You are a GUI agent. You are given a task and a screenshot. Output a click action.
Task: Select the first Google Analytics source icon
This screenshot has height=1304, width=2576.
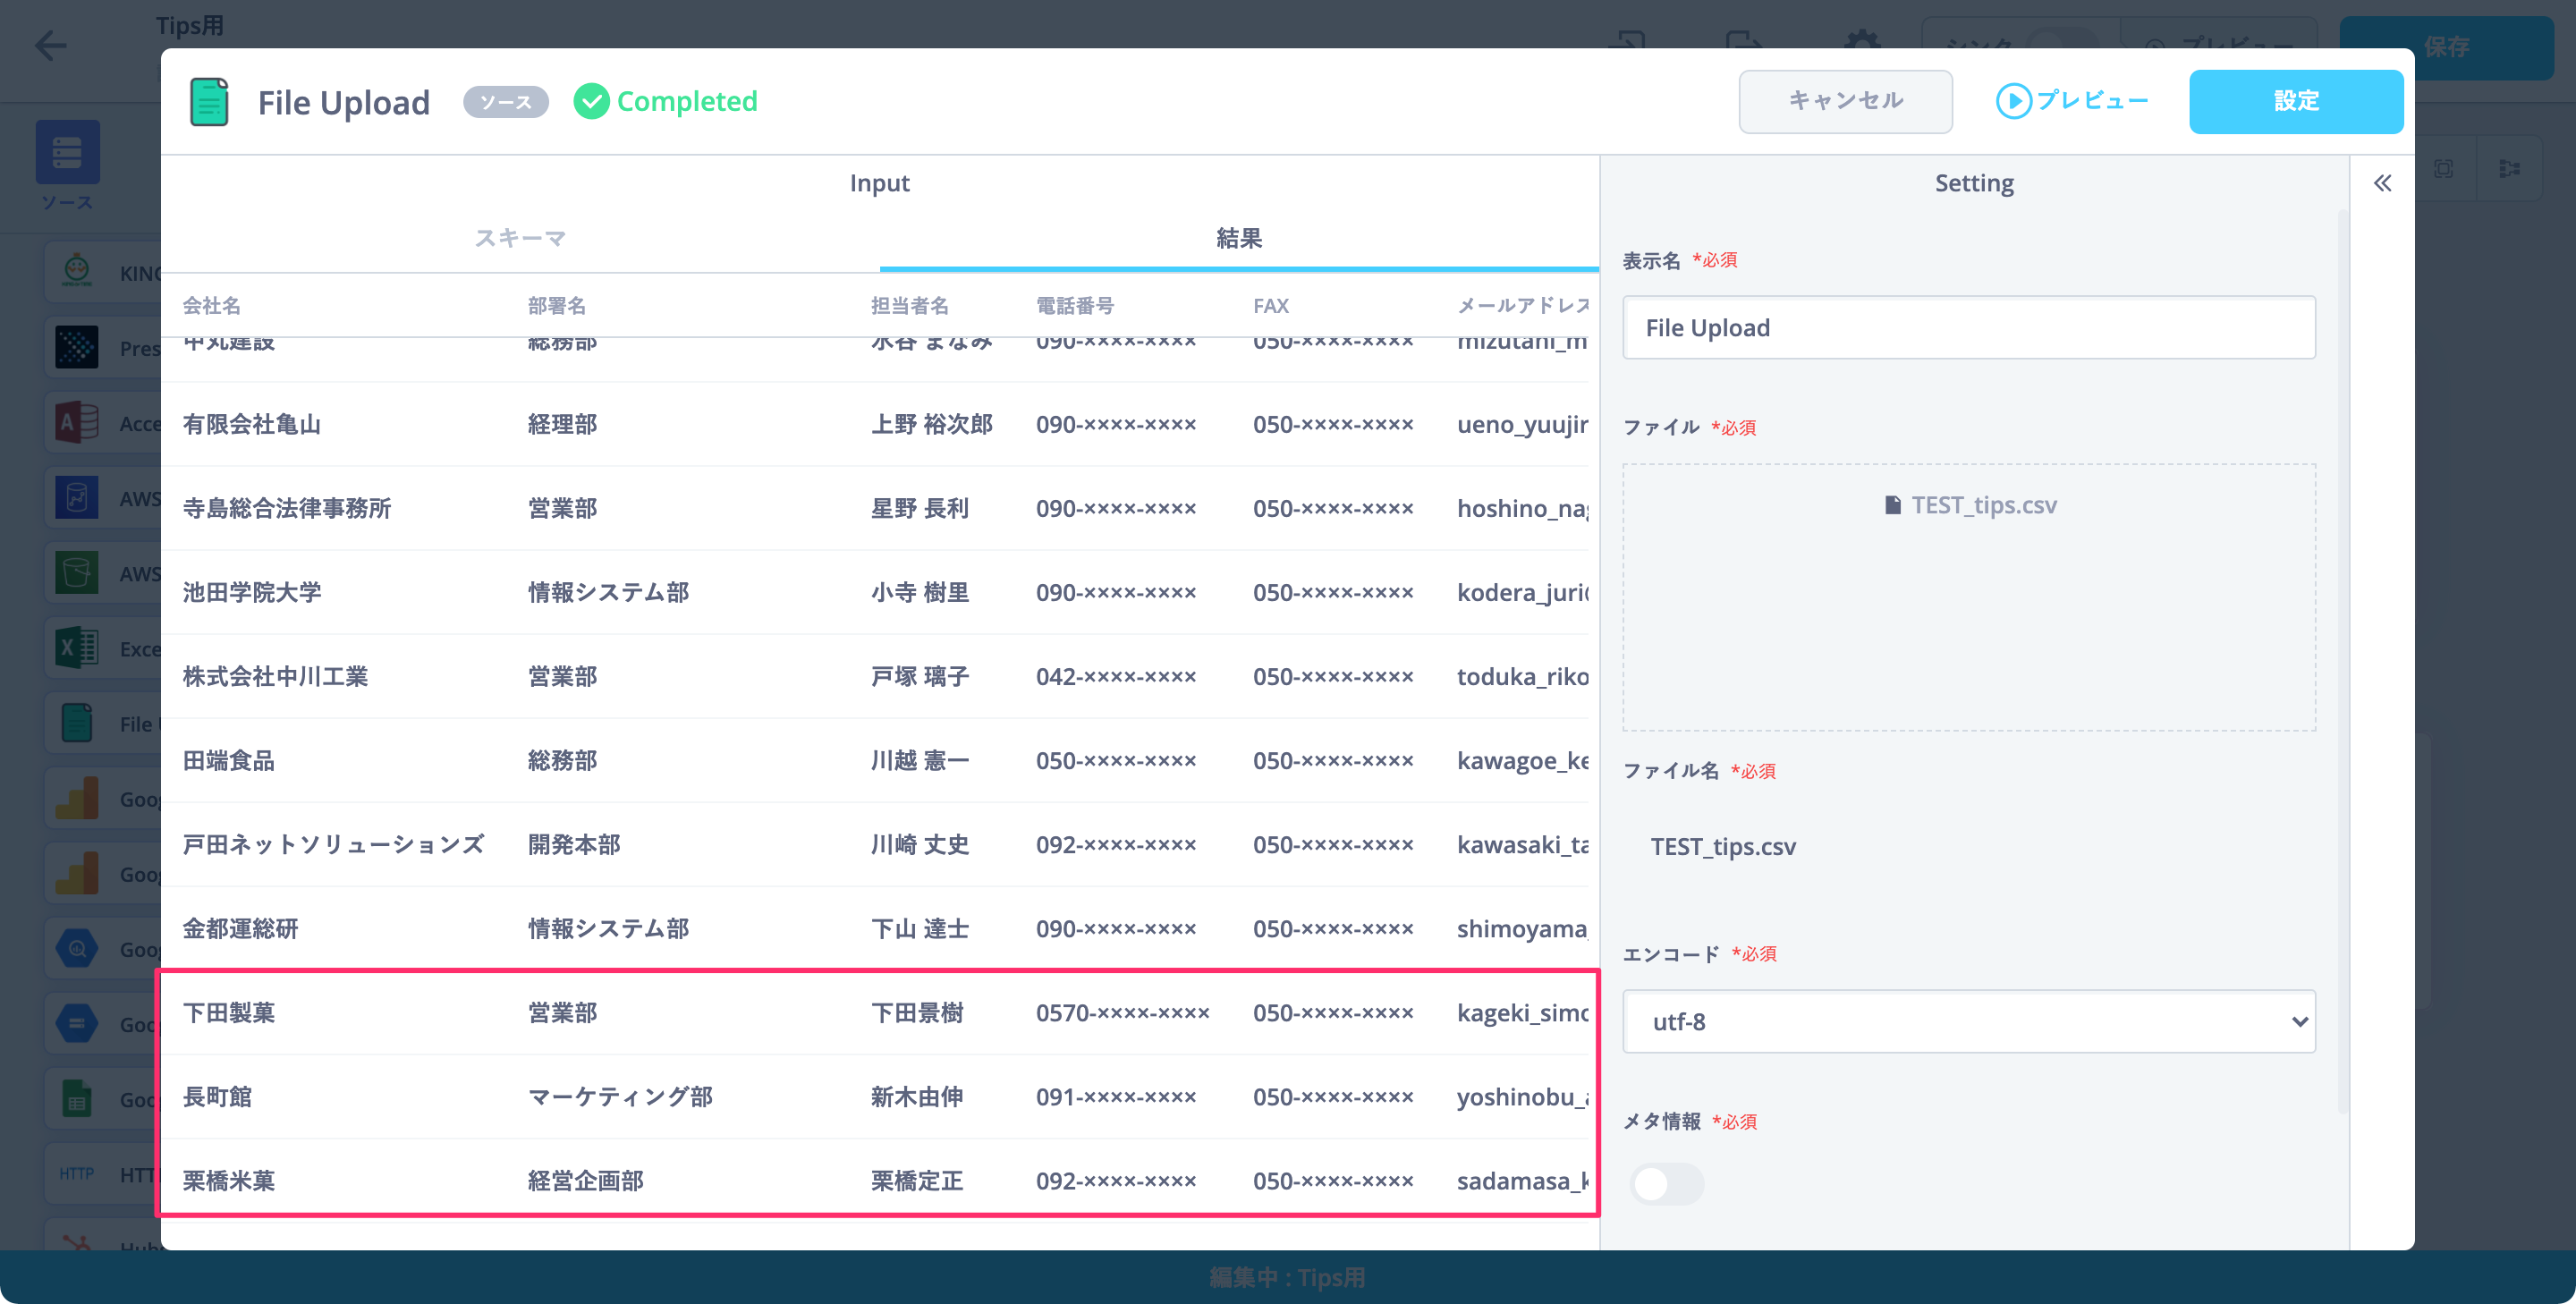(x=77, y=798)
